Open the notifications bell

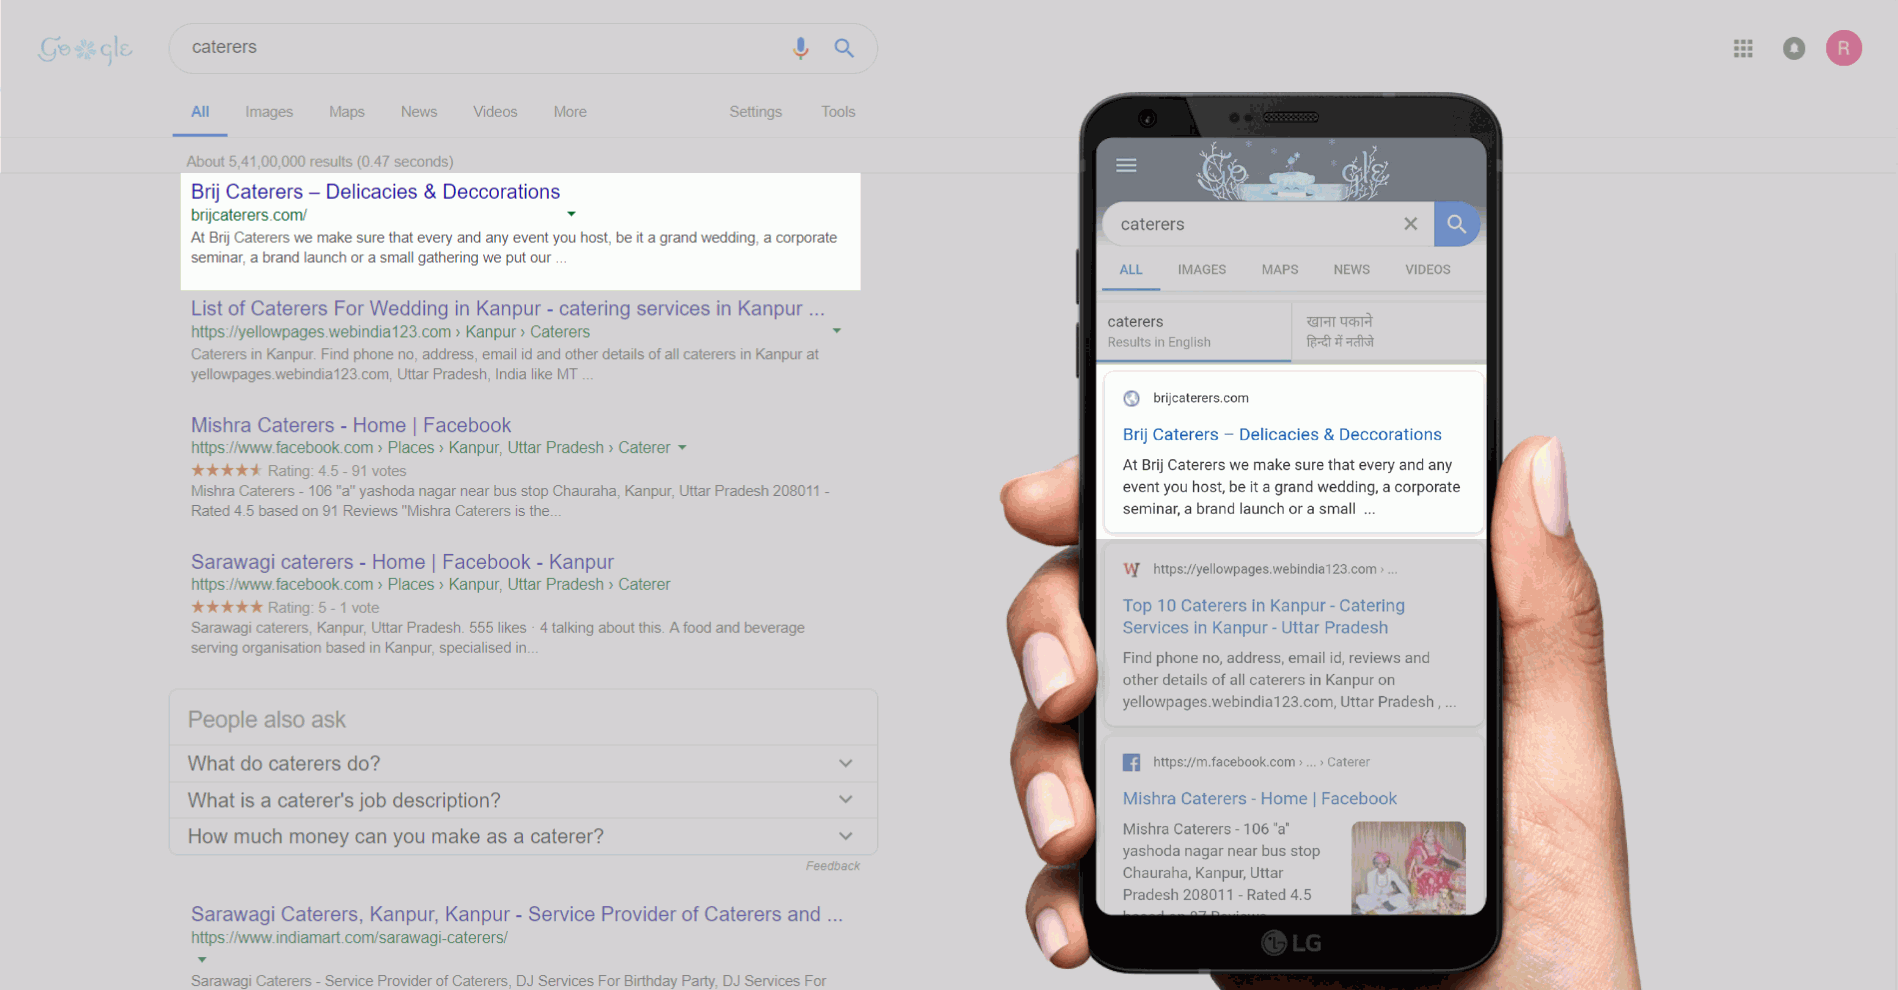tap(1794, 48)
